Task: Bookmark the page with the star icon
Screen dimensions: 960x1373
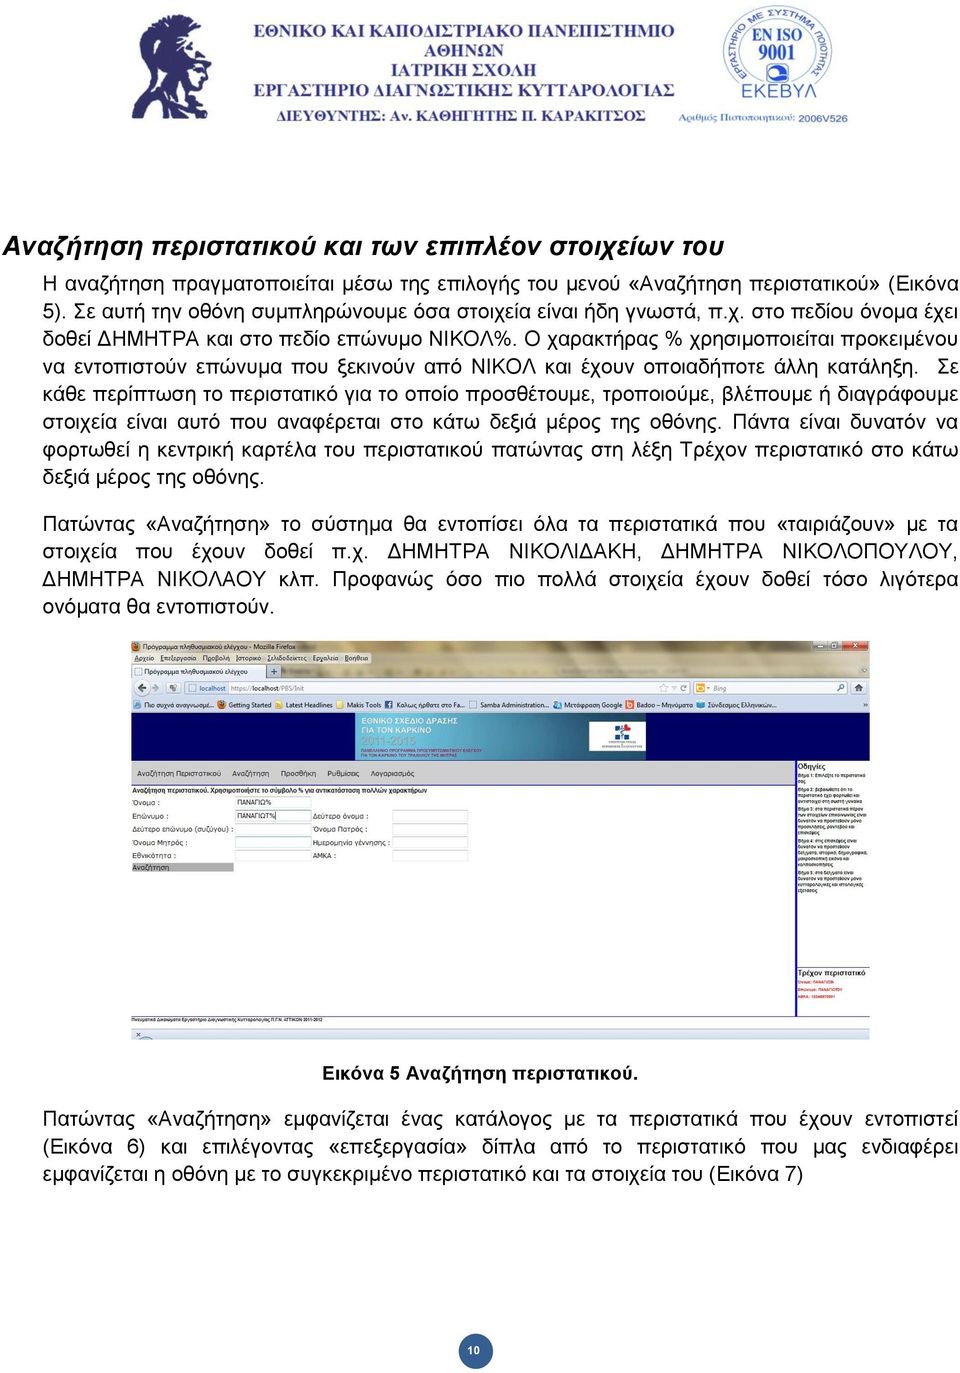Action: 664,688
